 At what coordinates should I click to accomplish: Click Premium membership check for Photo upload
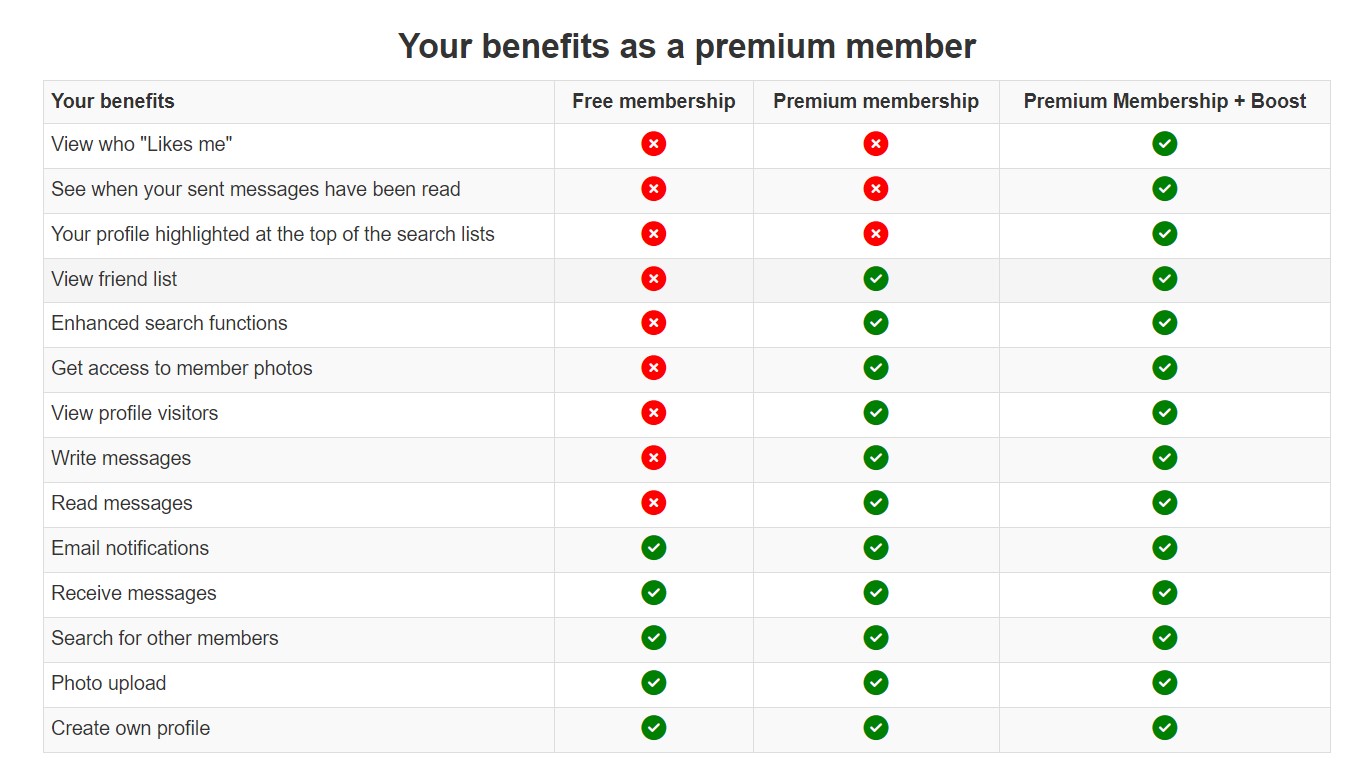(875, 683)
